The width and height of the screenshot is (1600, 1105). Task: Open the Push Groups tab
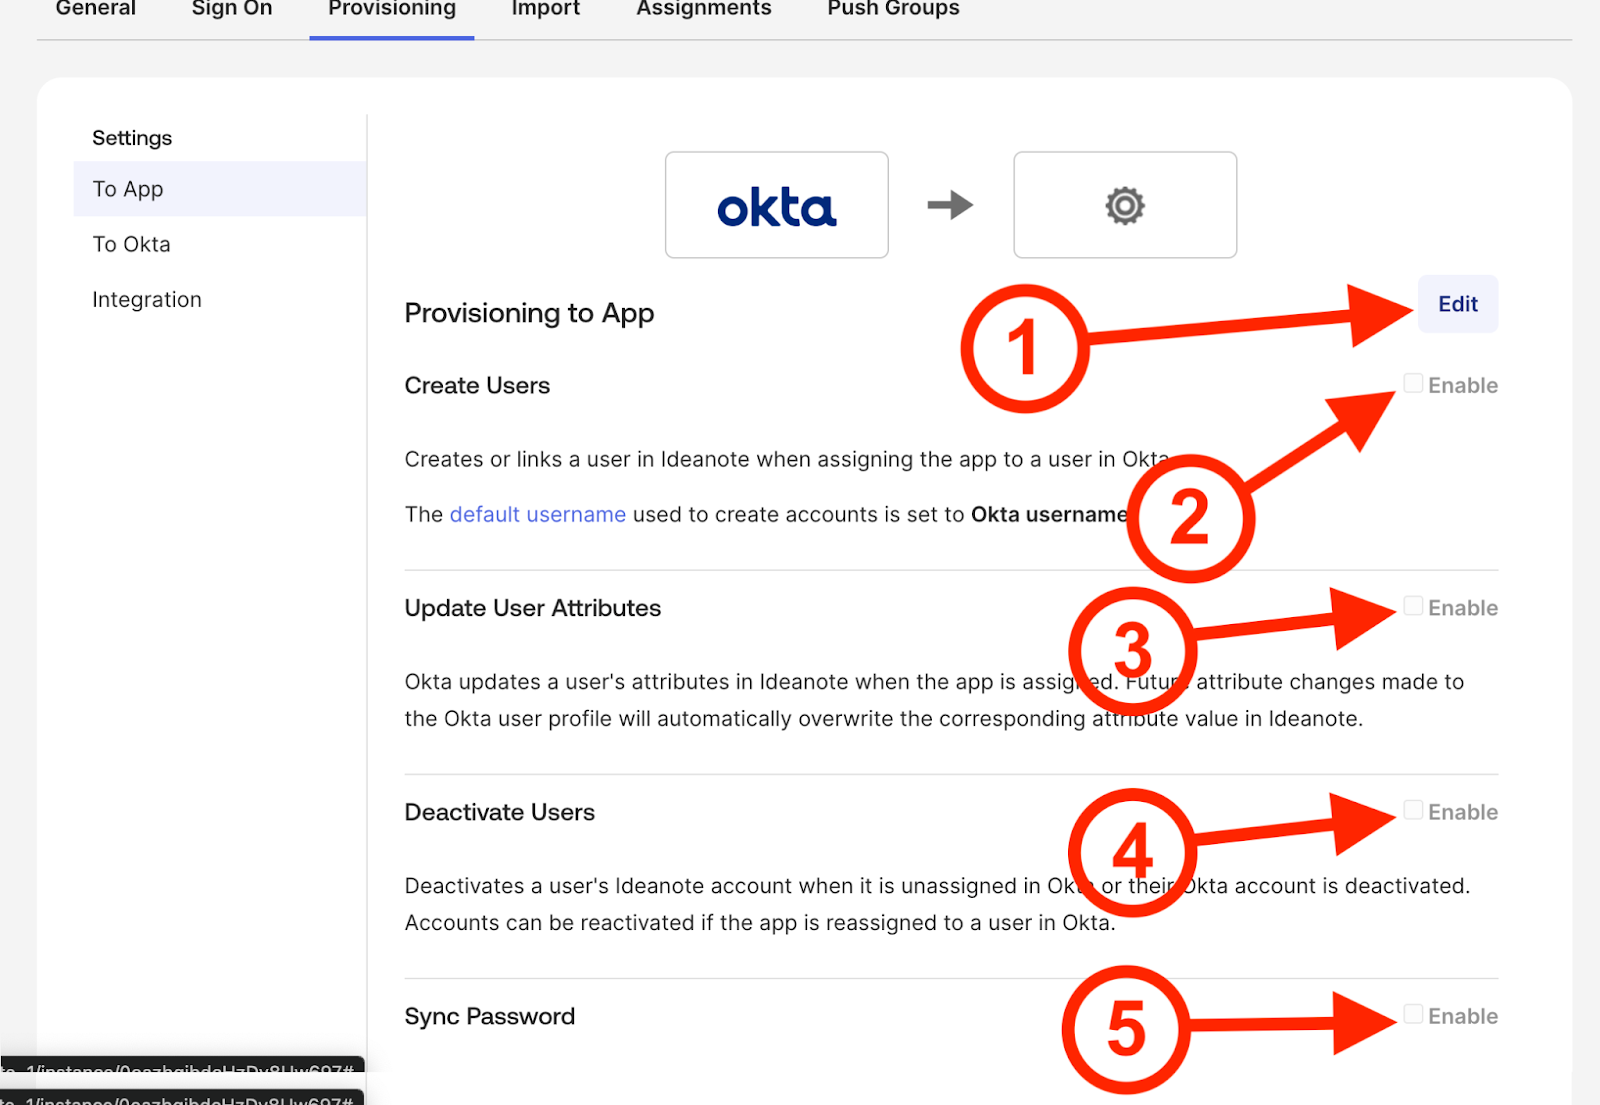893,10
